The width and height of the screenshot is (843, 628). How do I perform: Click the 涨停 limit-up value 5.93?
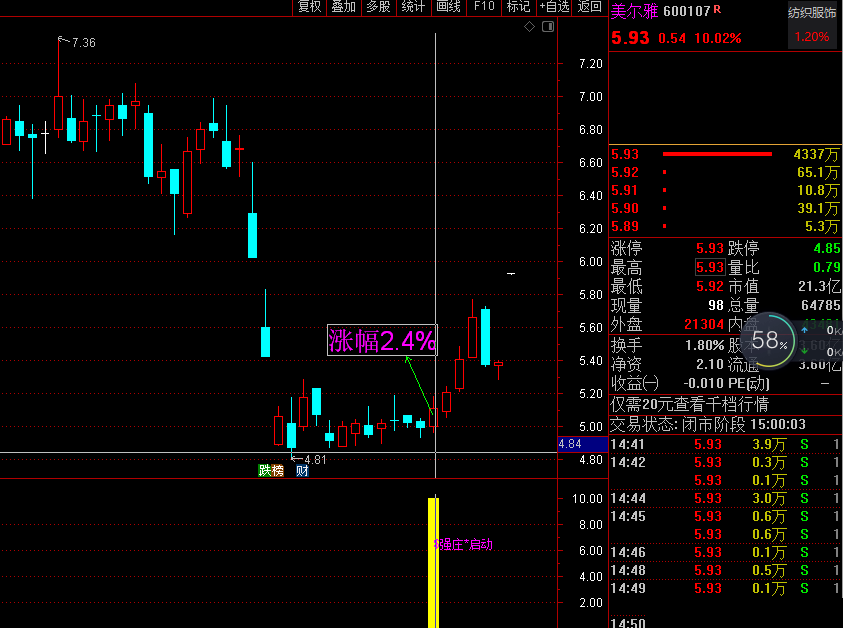click(x=710, y=248)
